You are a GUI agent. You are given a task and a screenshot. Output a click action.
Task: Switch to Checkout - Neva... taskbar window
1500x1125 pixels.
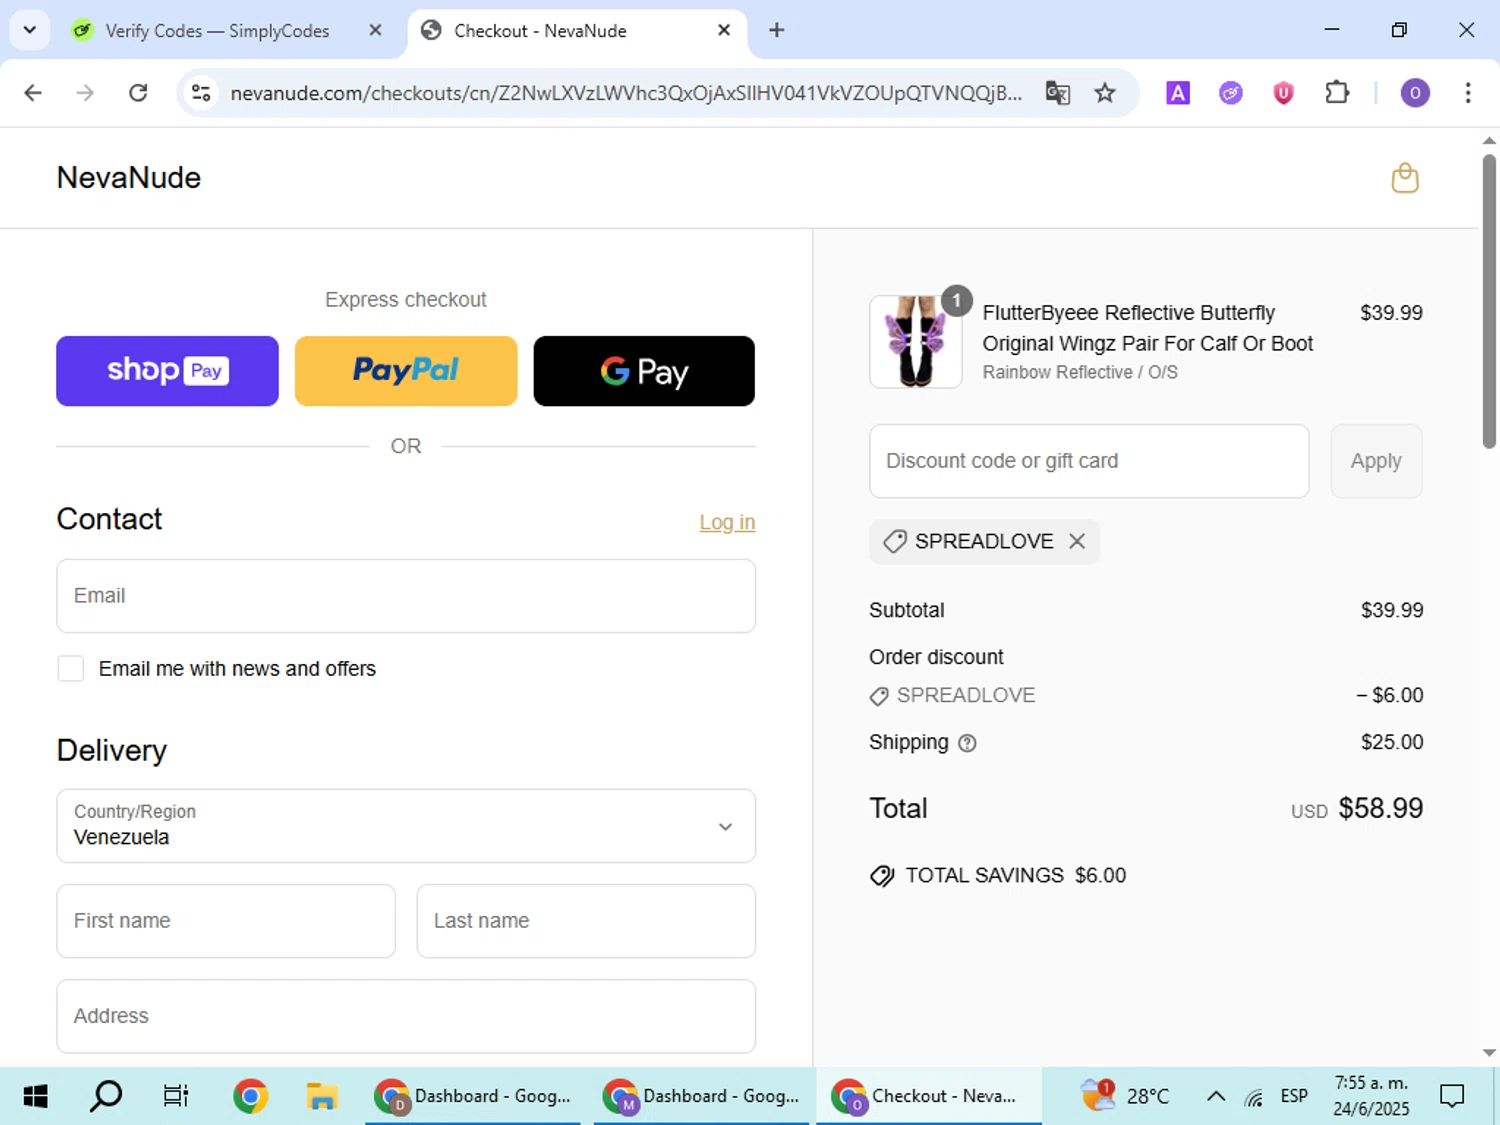click(929, 1096)
